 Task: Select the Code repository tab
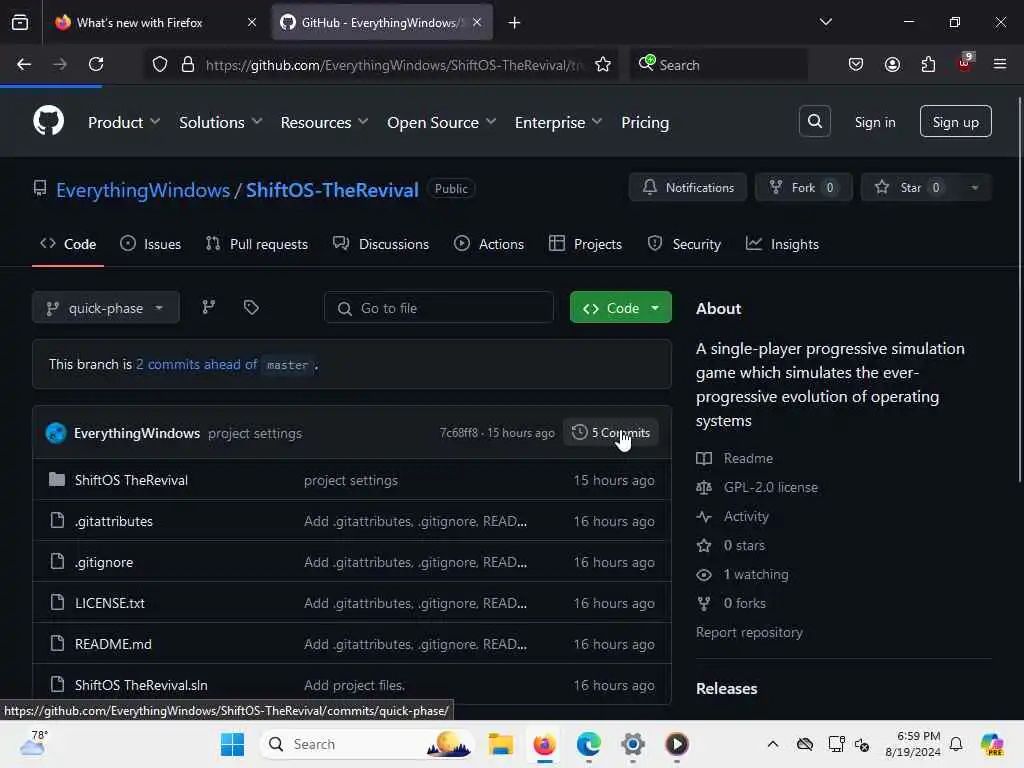point(68,244)
